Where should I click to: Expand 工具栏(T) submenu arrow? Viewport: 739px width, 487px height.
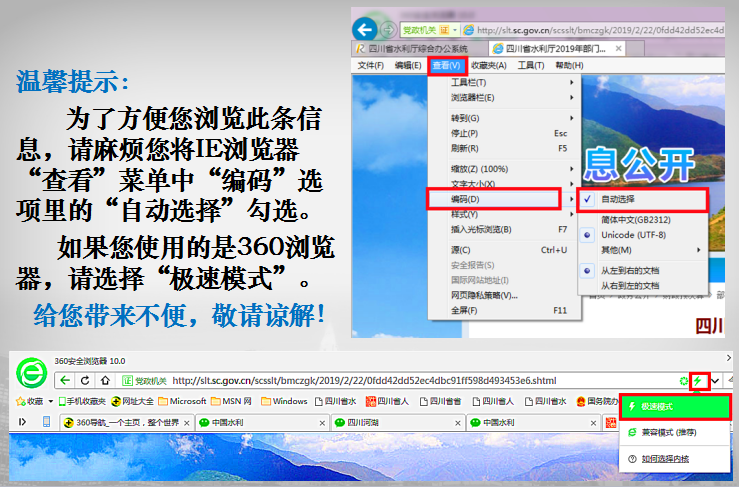[571, 83]
